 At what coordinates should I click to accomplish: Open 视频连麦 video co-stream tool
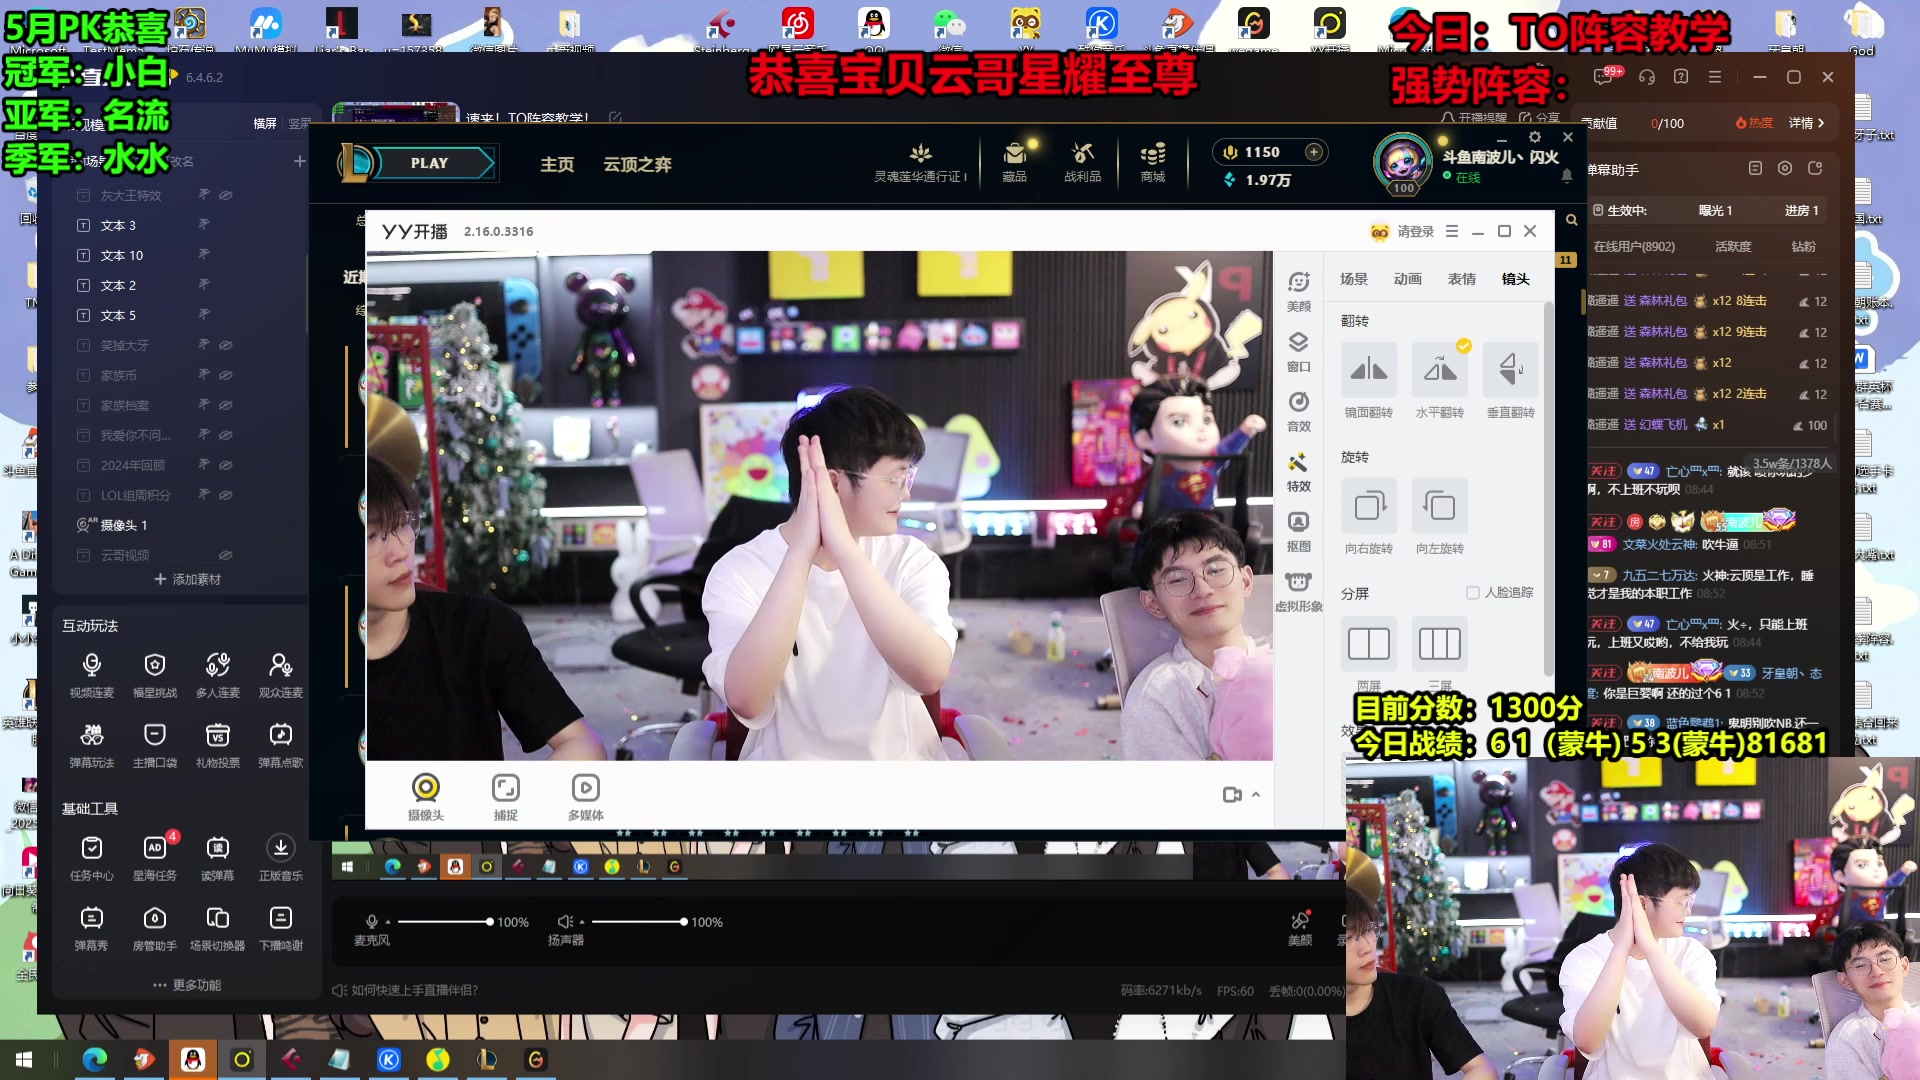91,675
